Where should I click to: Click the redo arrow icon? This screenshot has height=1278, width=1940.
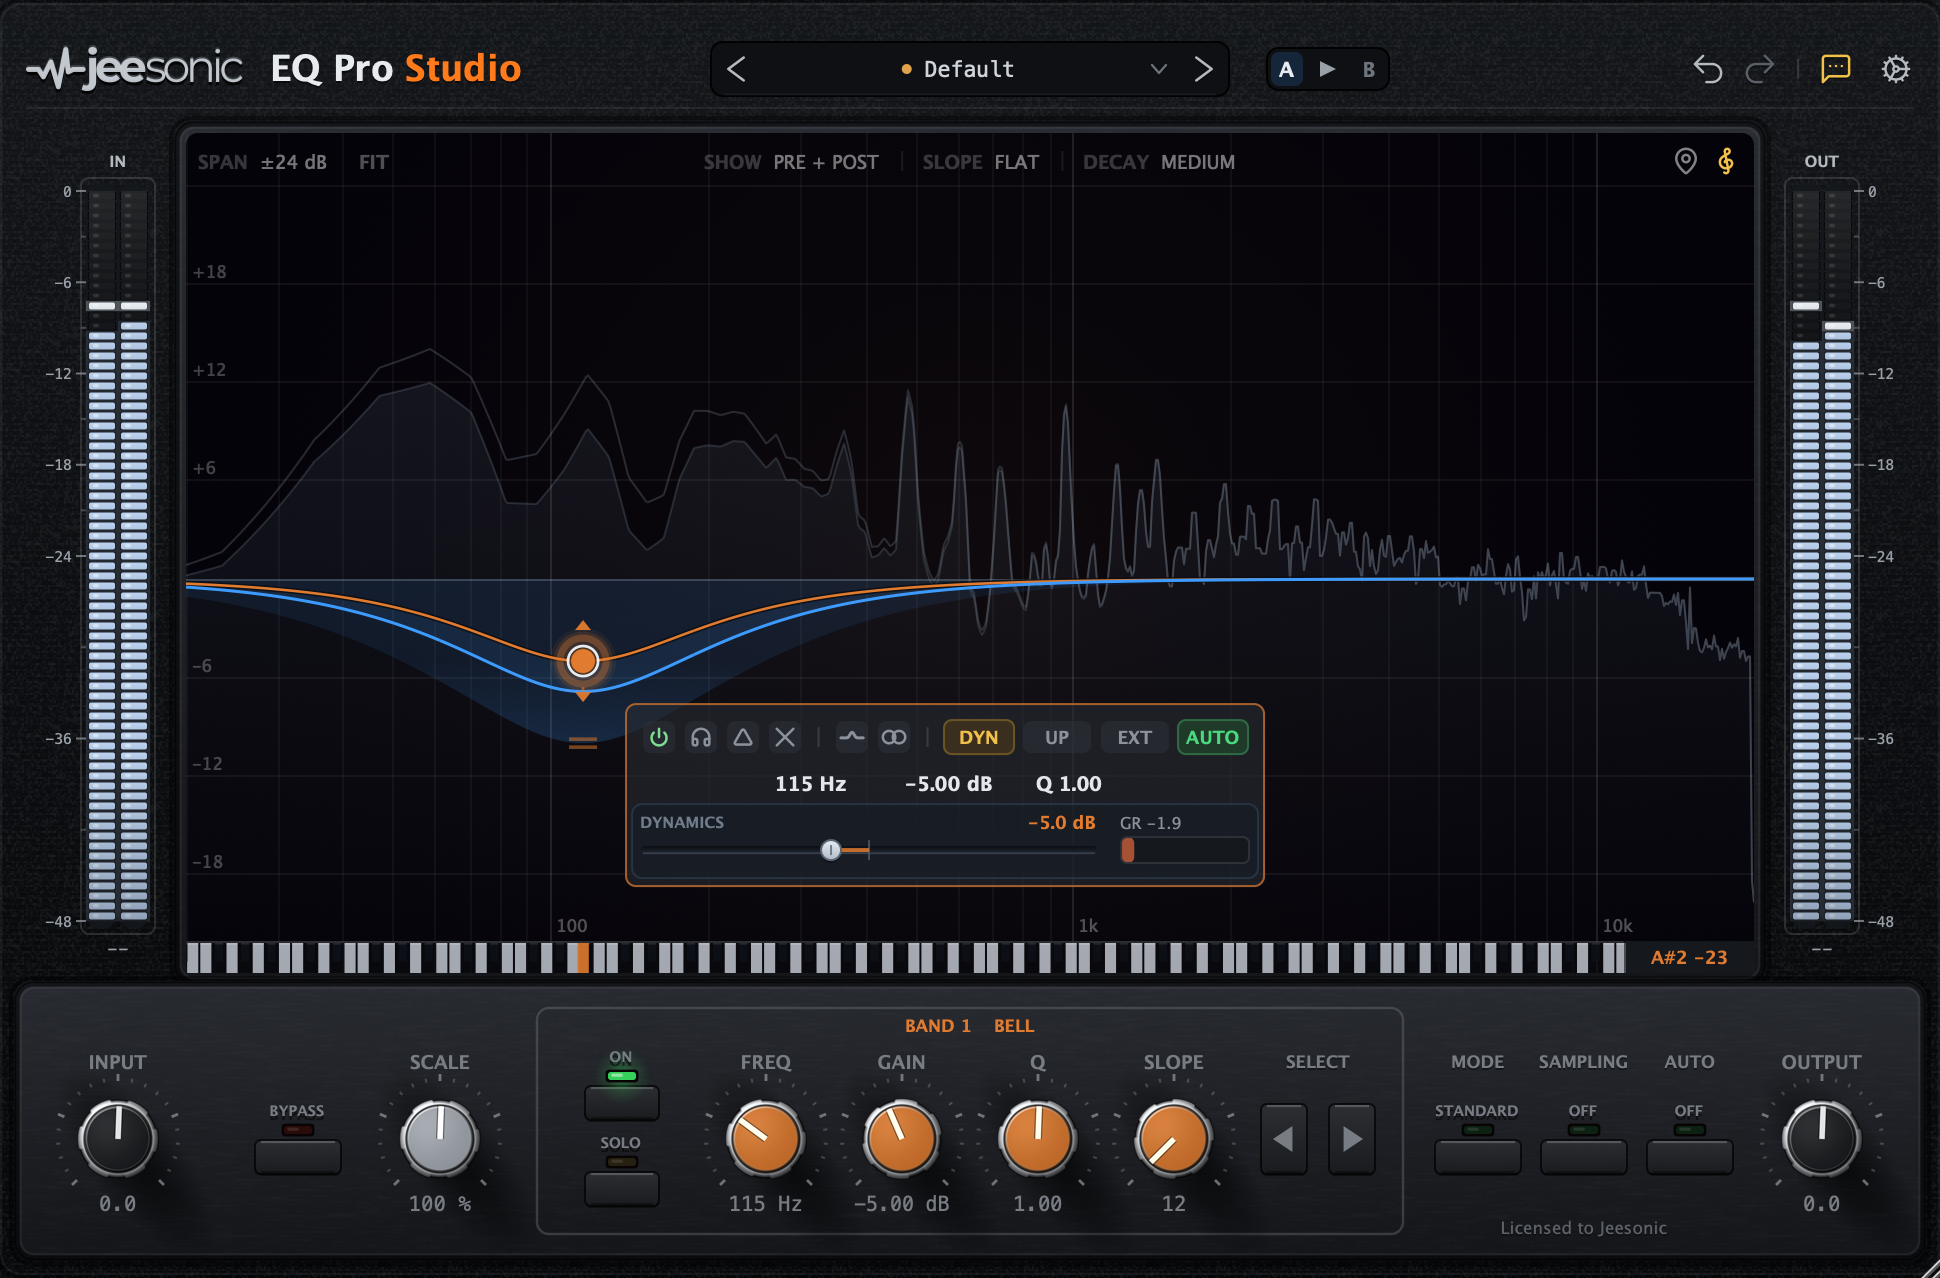click(1760, 69)
